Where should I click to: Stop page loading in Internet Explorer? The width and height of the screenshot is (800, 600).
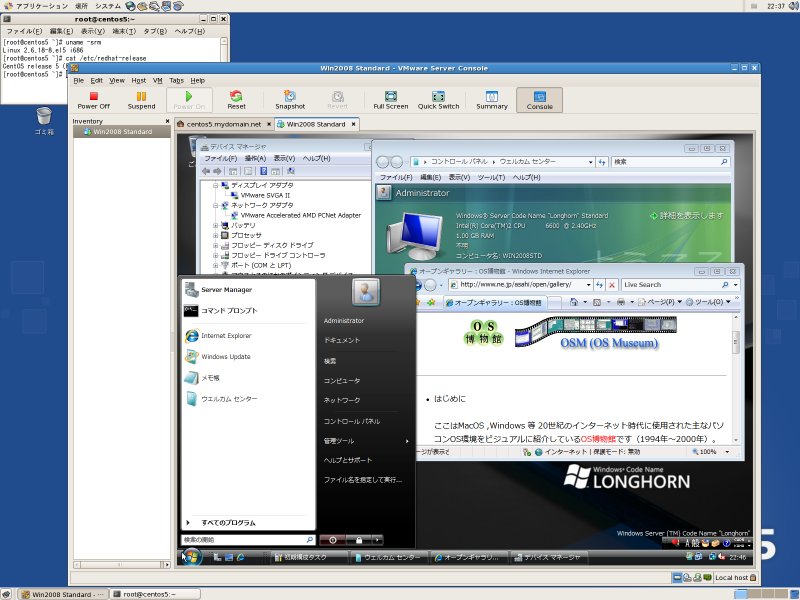pyautogui.click(x=612, y=285)
